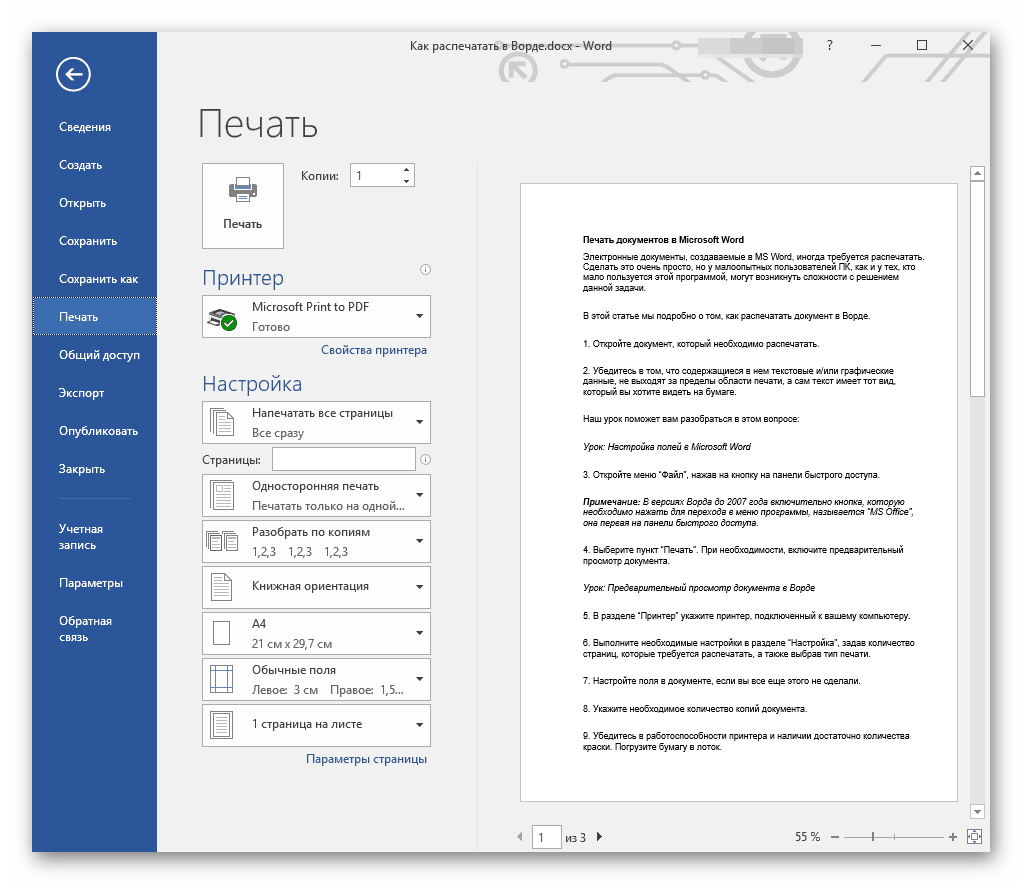Go to next page in preview

[x=599, y=837]
